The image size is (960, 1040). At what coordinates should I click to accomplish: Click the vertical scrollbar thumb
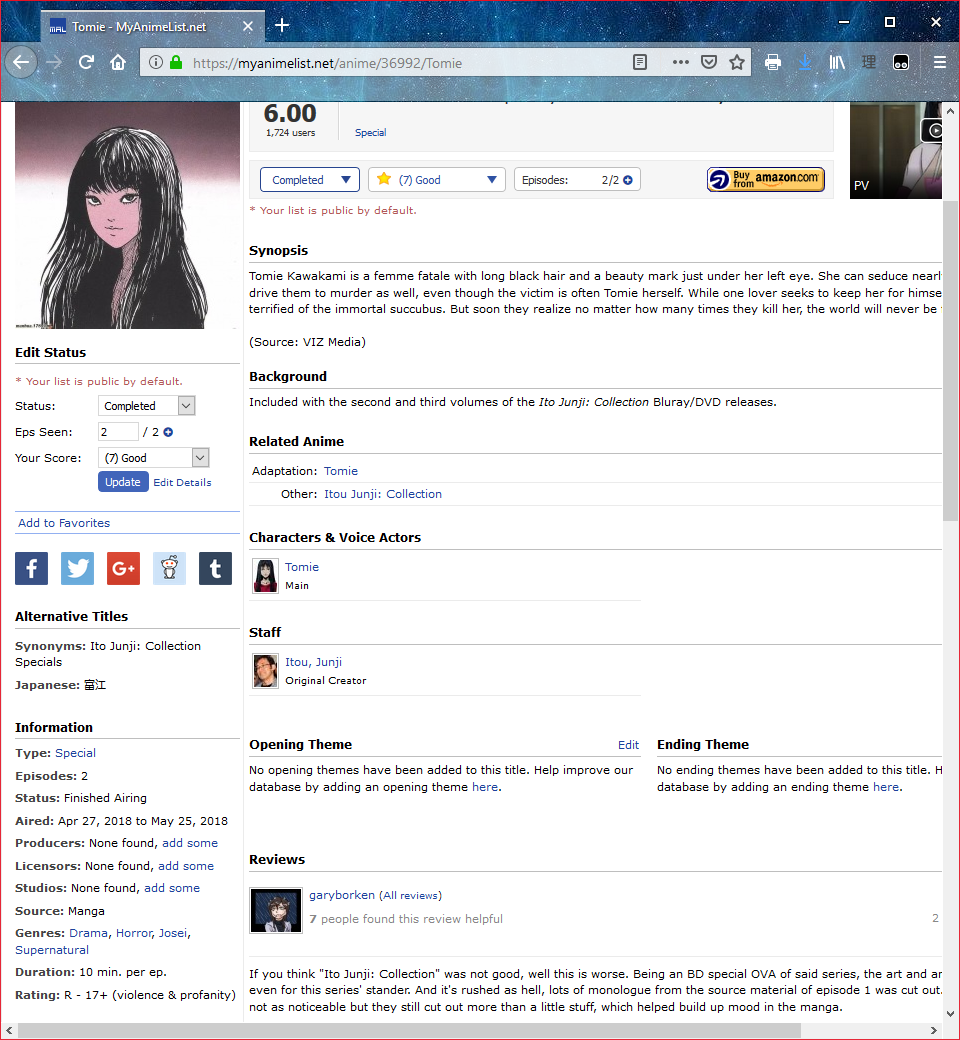pyautogui.click(x=950, y=361)
